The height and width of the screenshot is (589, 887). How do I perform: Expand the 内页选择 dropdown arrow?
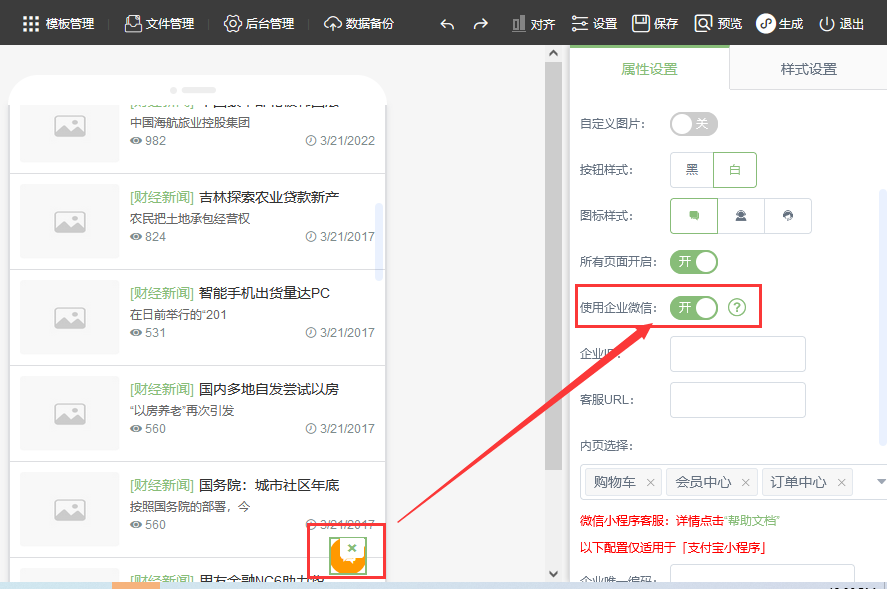pyautogui.click(x=881, y=482)
